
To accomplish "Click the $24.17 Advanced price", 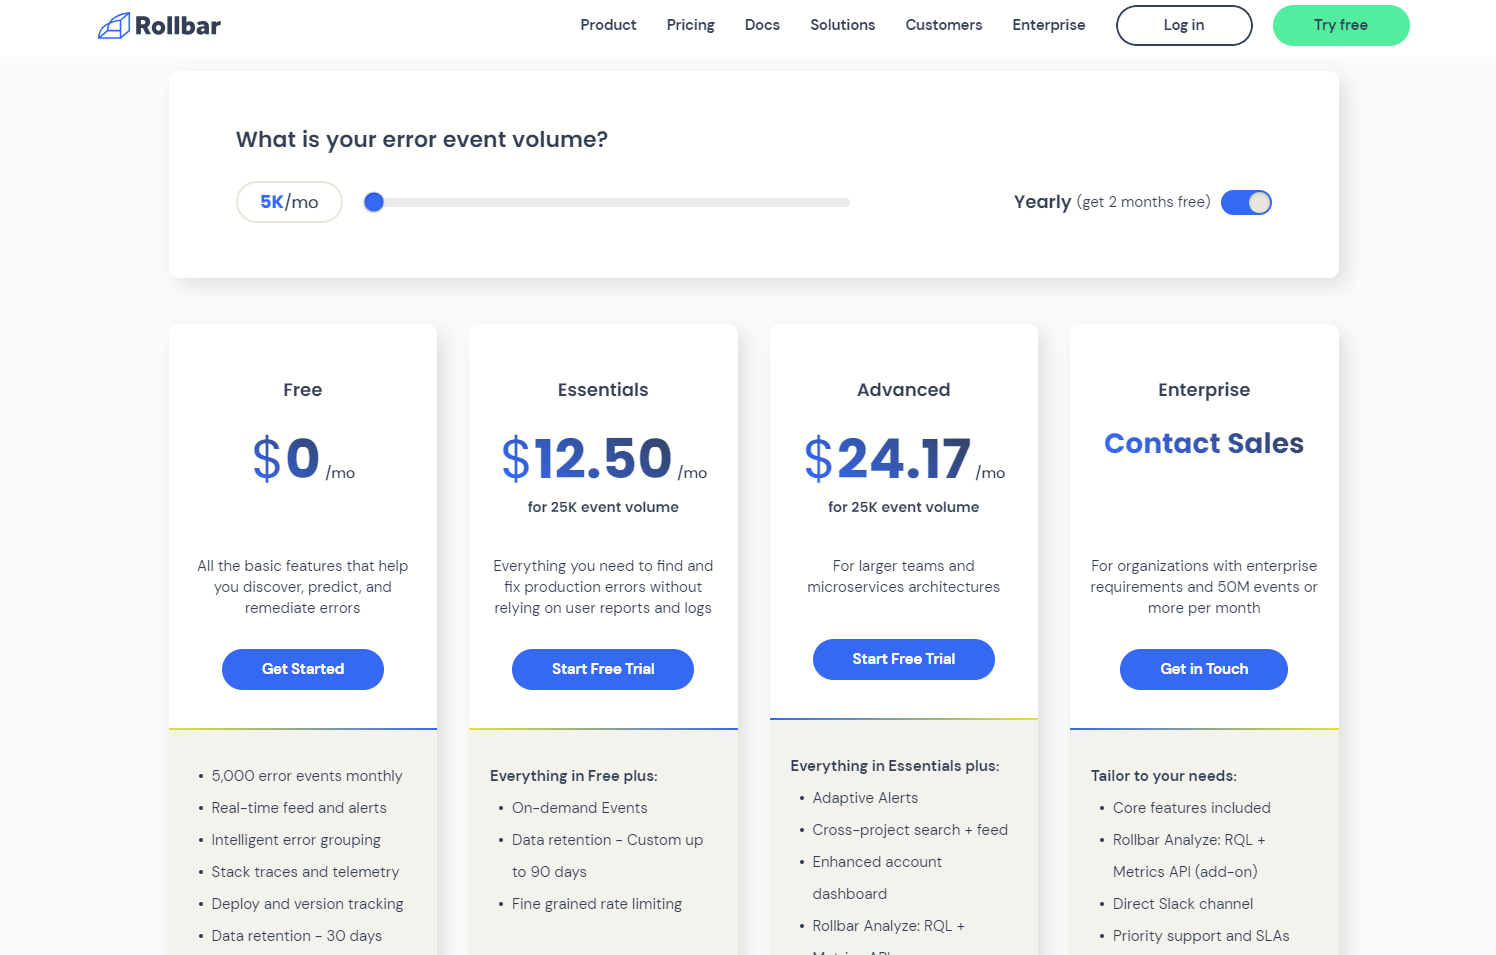I will (888, 459).
